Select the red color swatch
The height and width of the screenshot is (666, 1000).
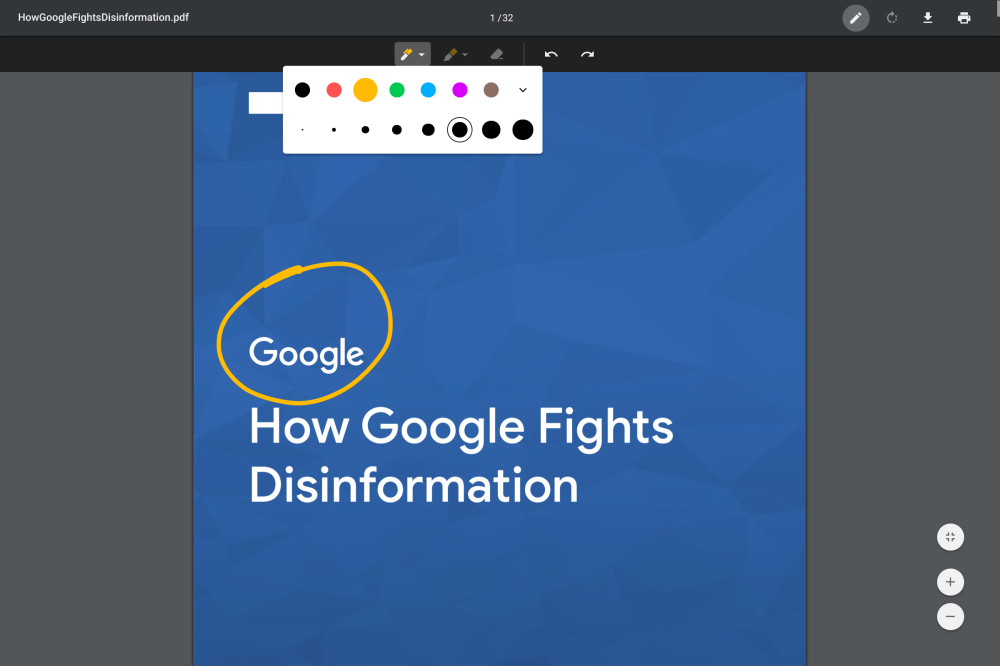pyautogui.click(x=334, y=90)
